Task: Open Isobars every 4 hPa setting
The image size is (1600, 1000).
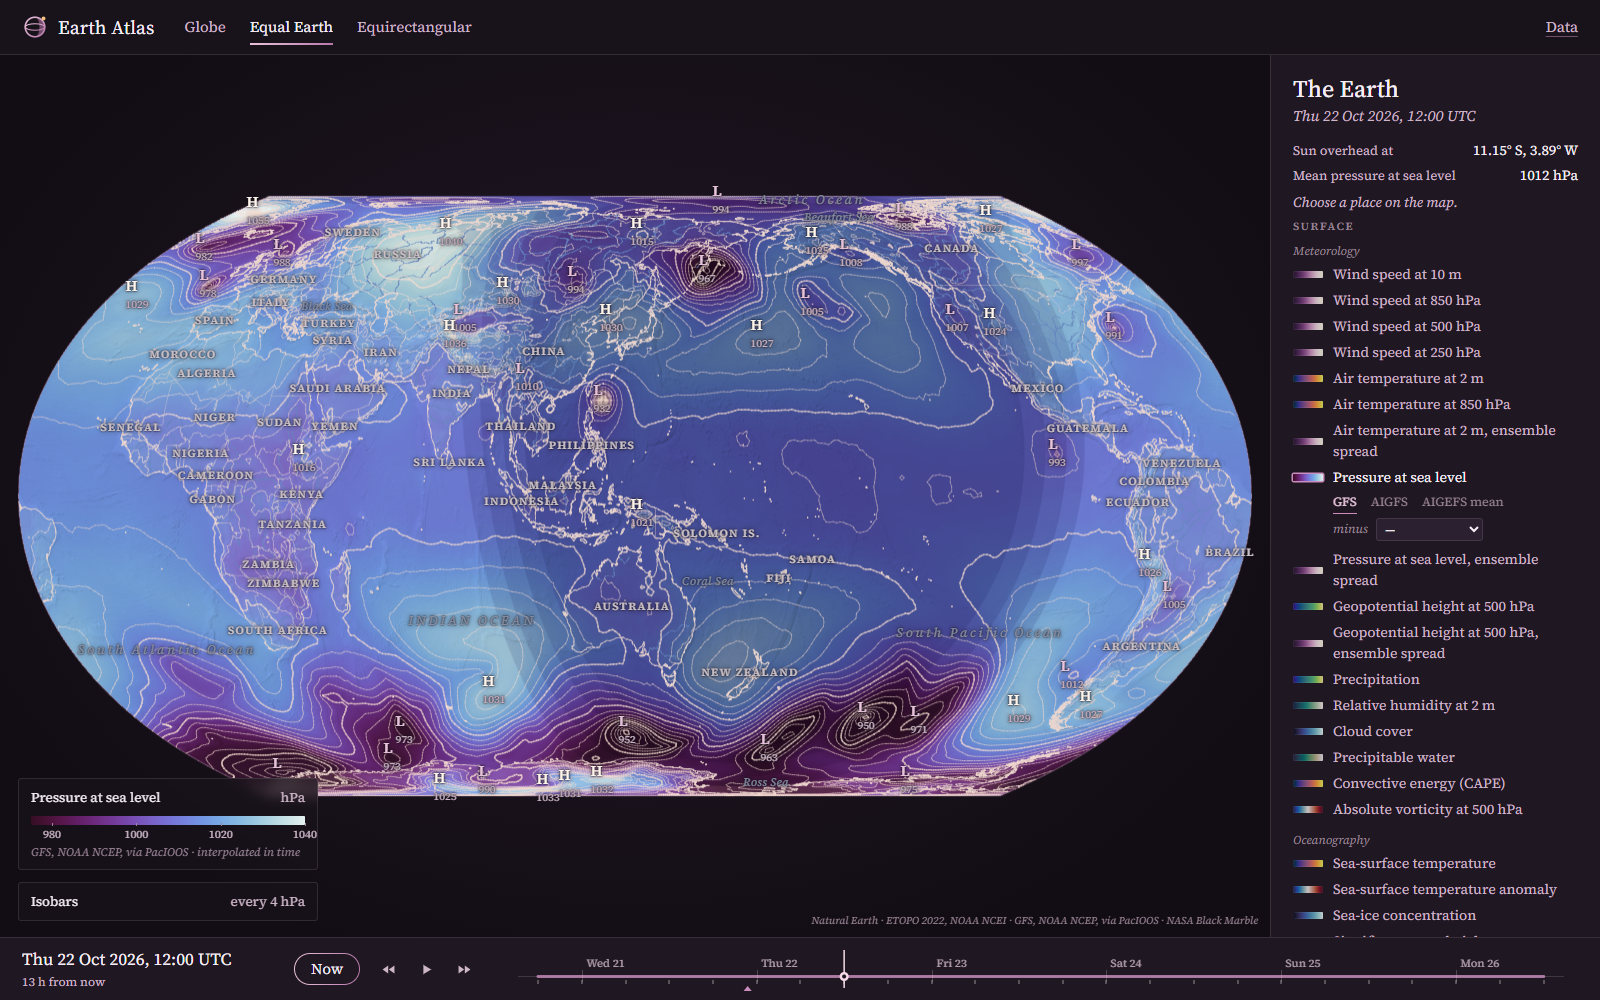Action: 168,901
